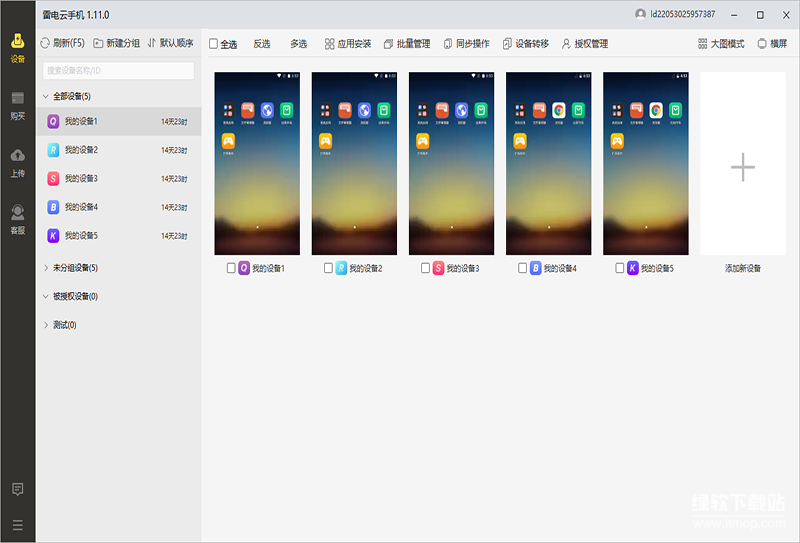The width and height of the screenshot is (800, 543).
Task: Check the box for 我的设备3 thumbnail
Action: tap(425, 268)
